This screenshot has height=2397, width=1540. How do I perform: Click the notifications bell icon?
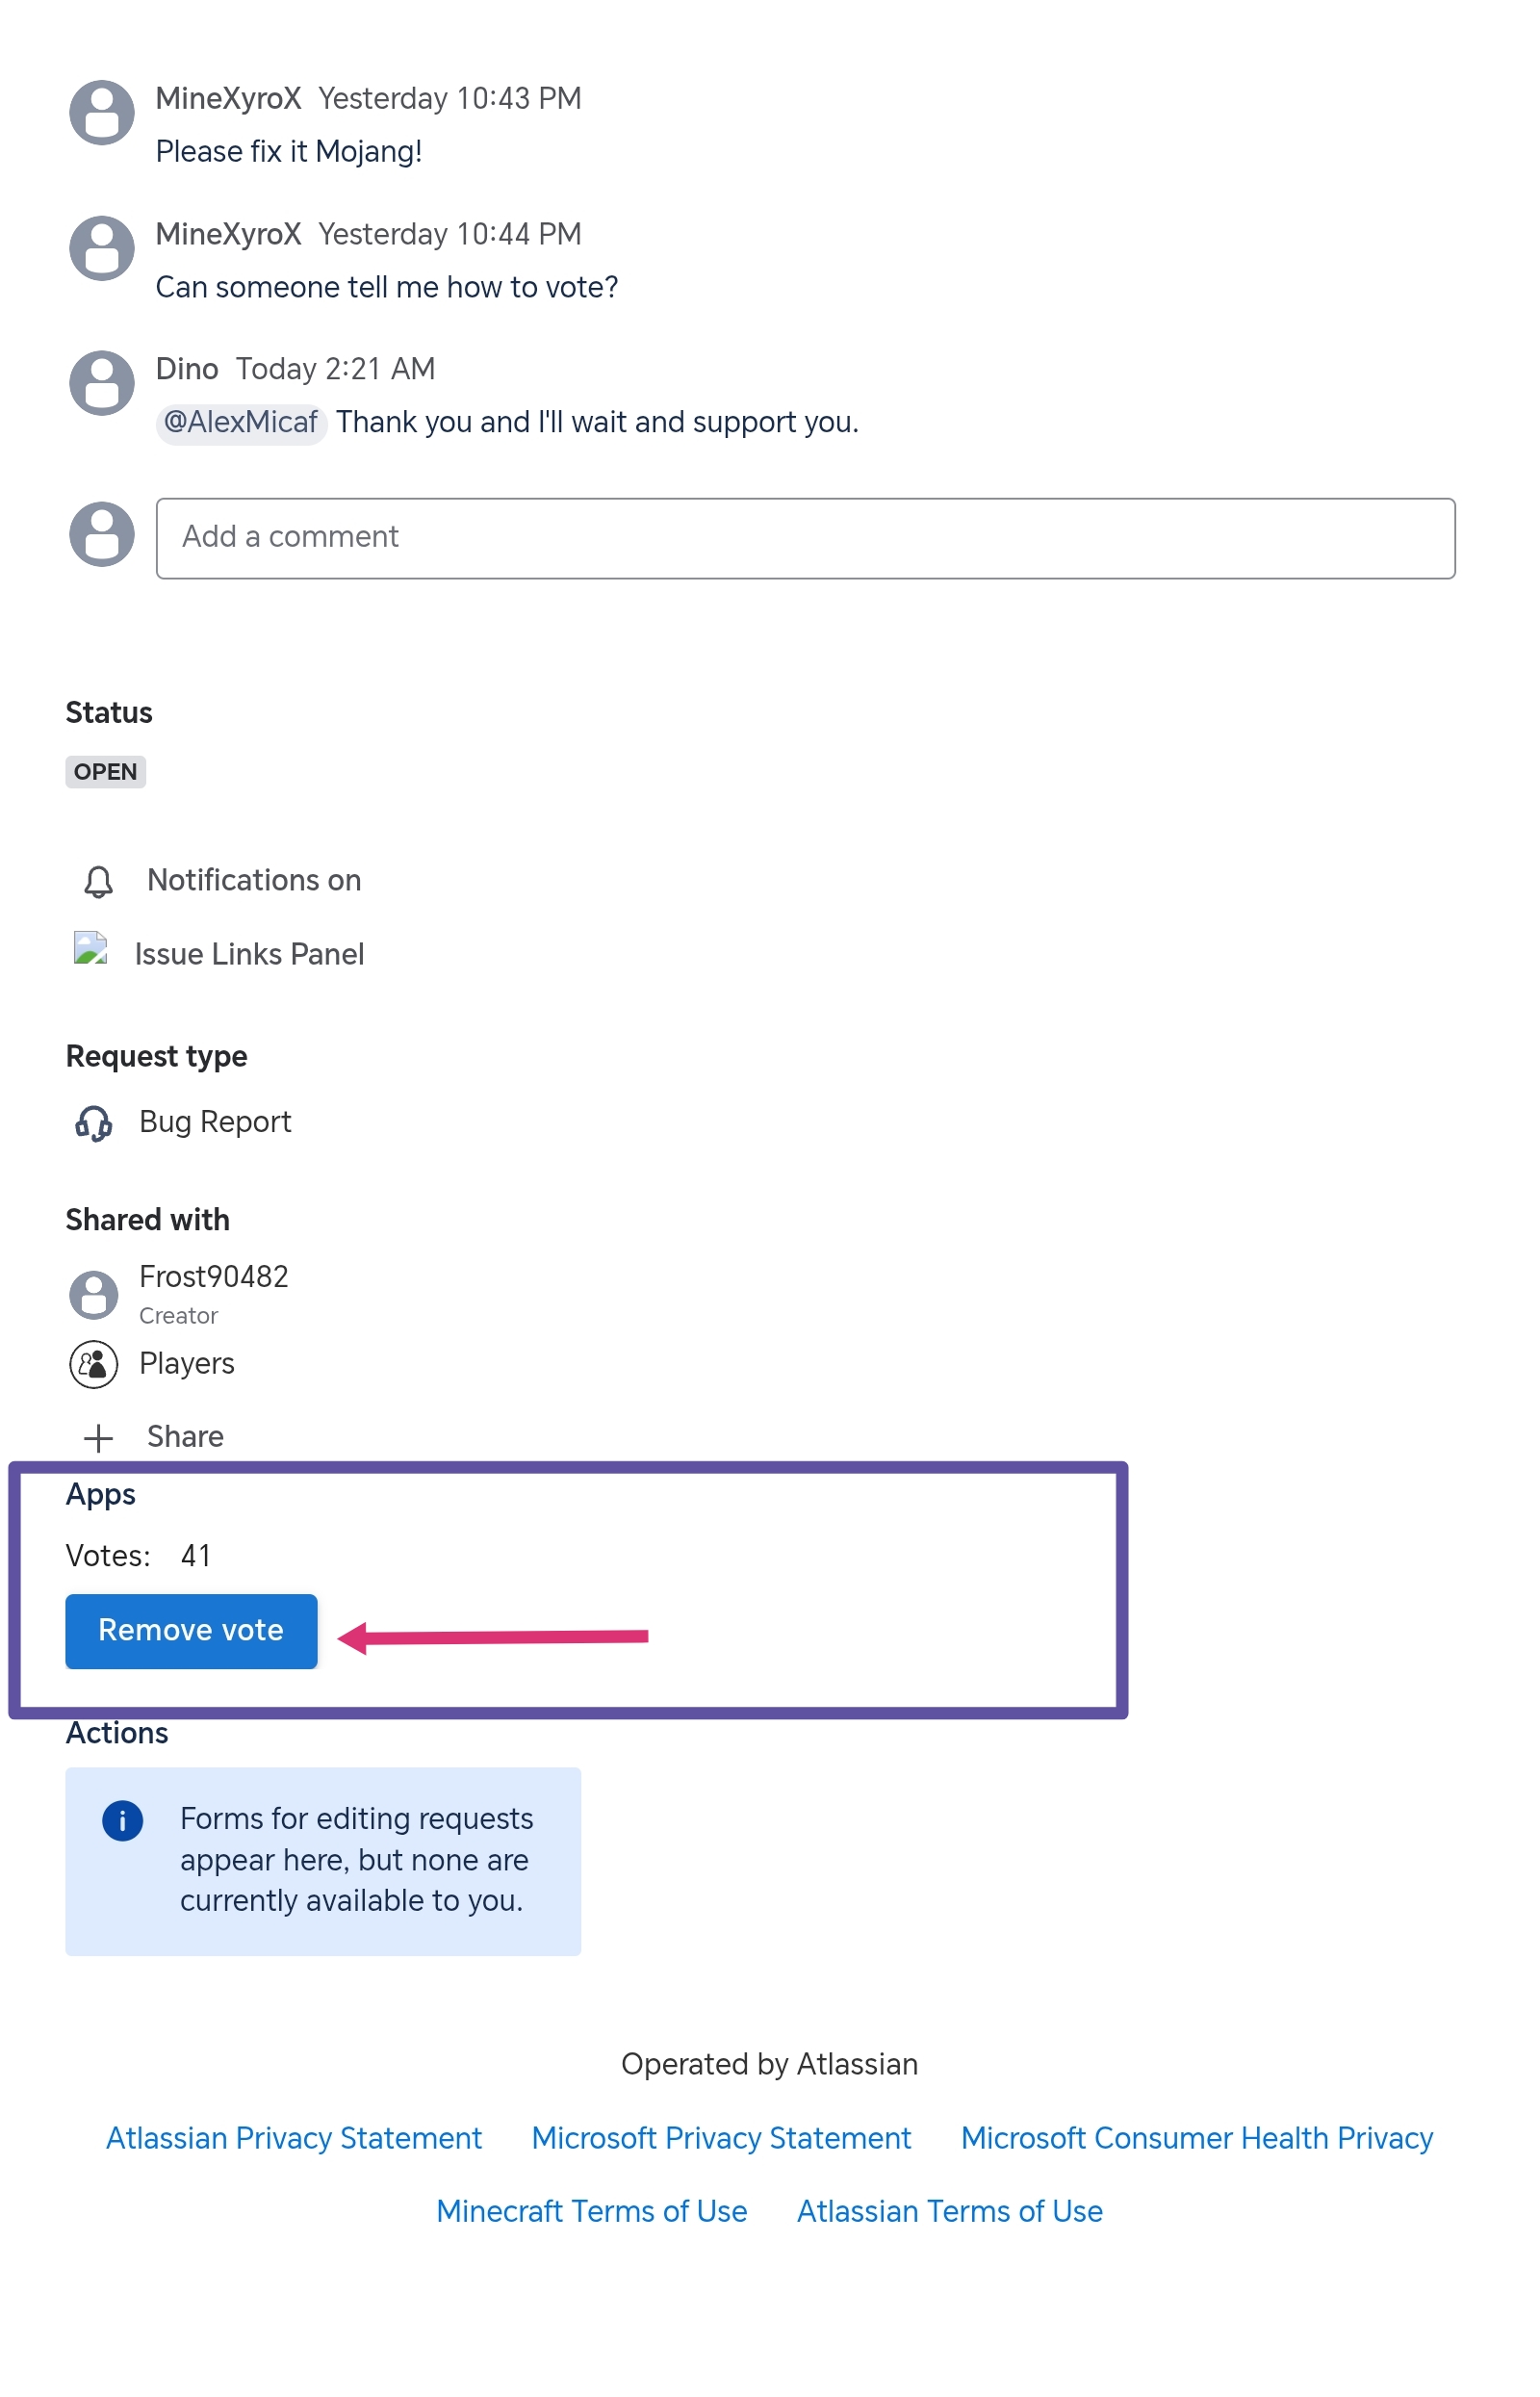98,881
